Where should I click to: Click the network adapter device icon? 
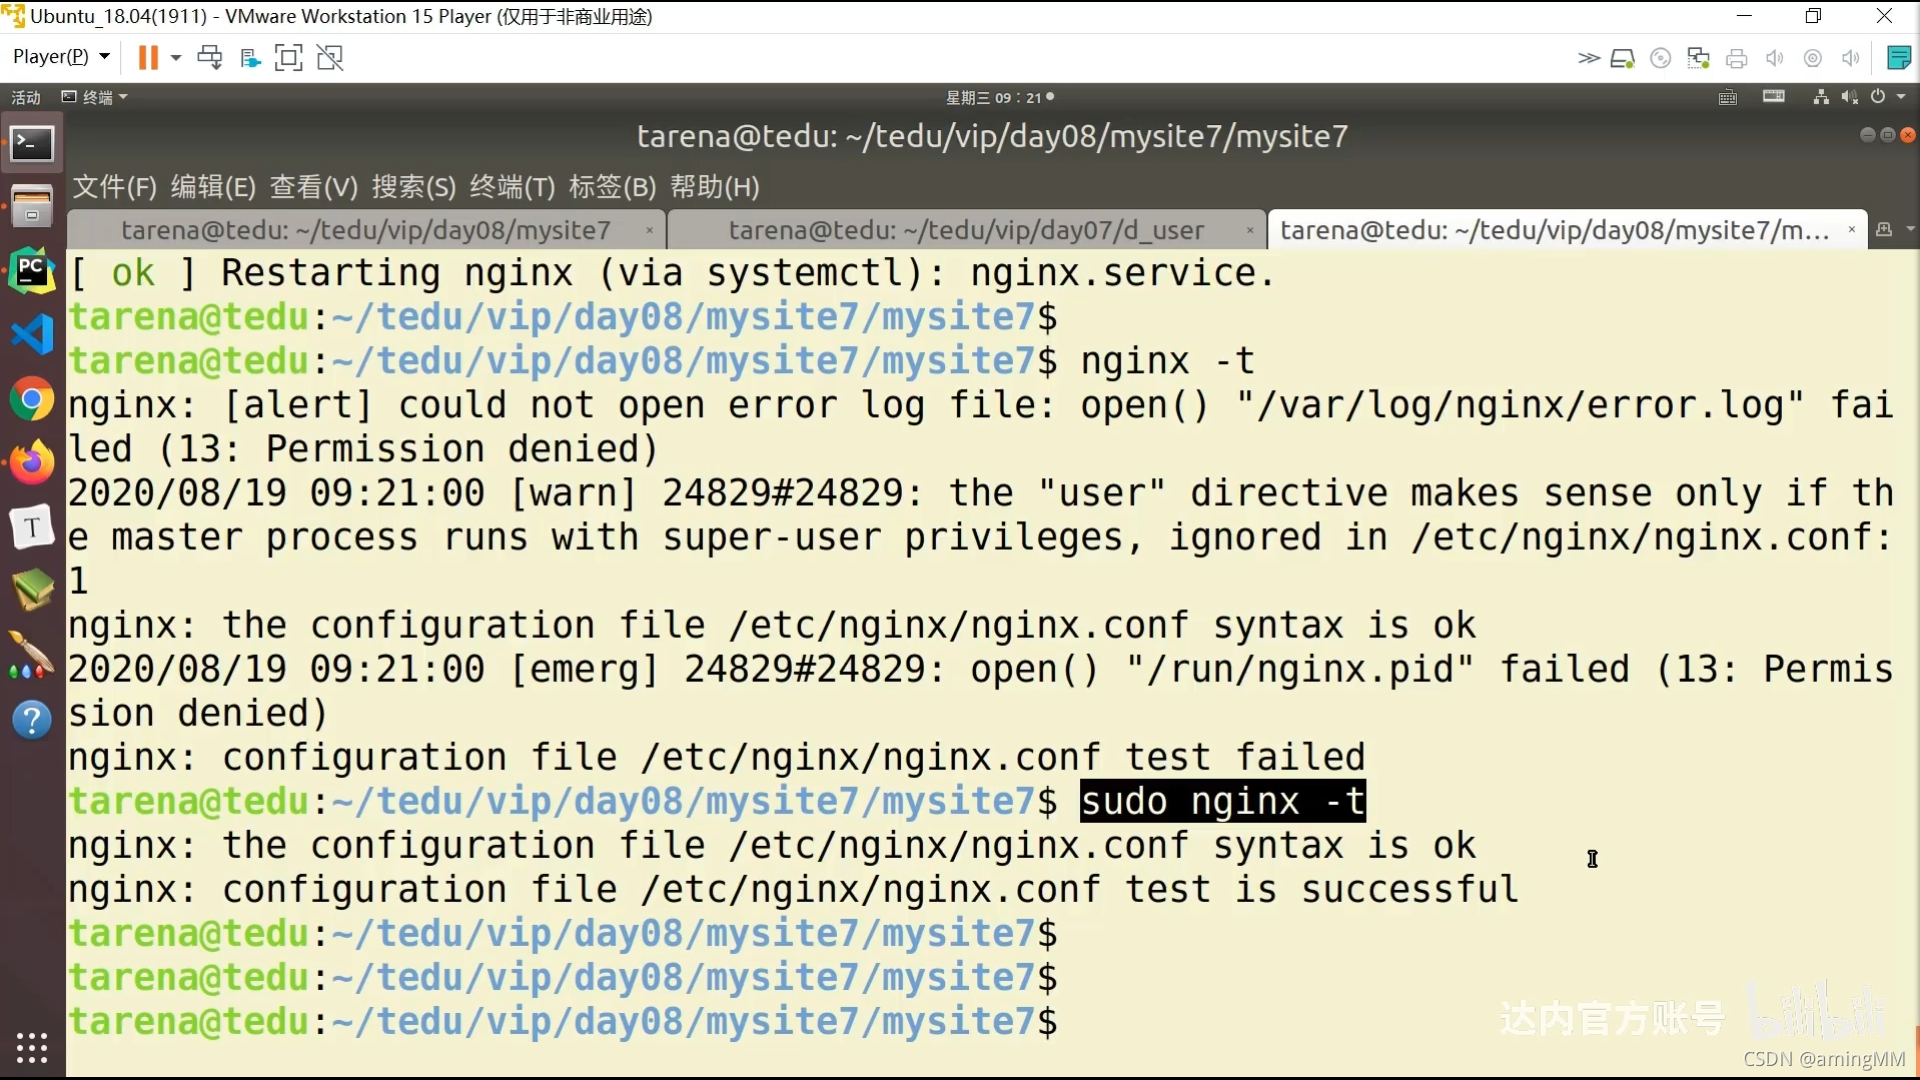click(x=1698, y=58)
